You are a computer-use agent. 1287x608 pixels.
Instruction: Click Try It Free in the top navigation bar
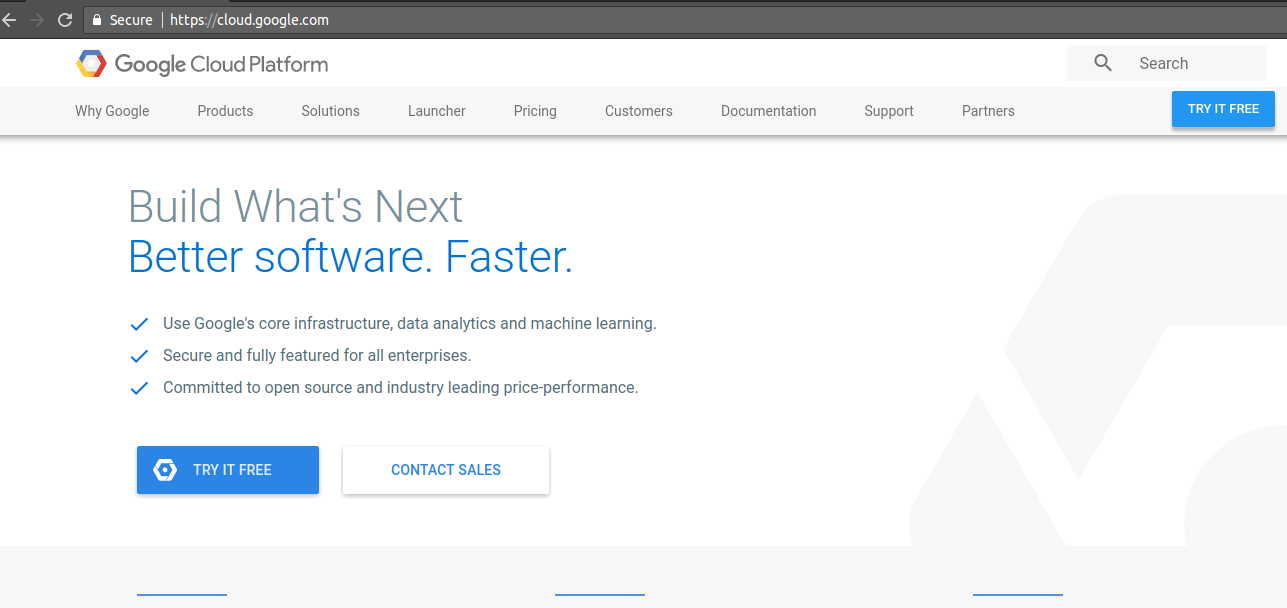[1223, 109]
